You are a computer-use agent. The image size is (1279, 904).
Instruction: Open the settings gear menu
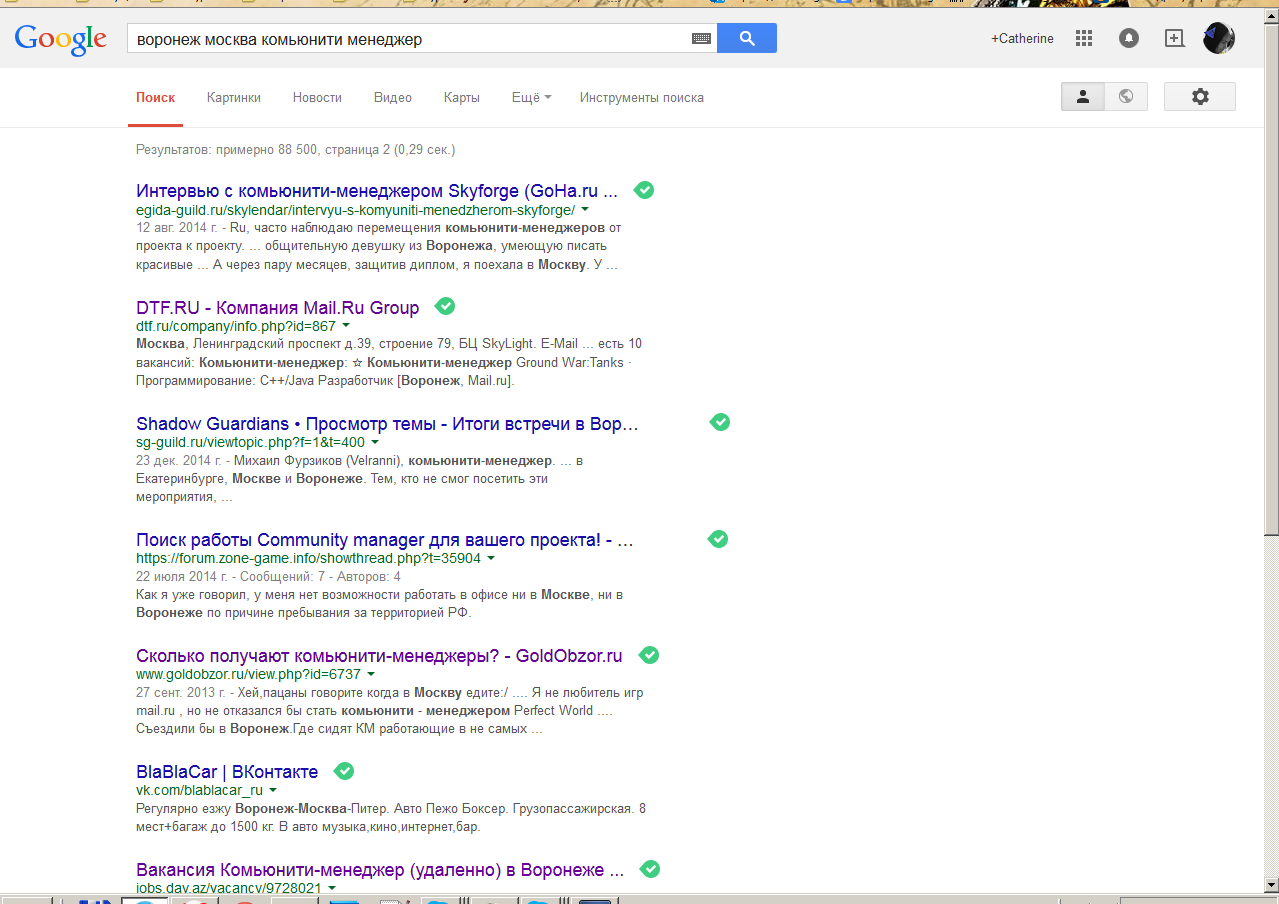coord(1200,97)
